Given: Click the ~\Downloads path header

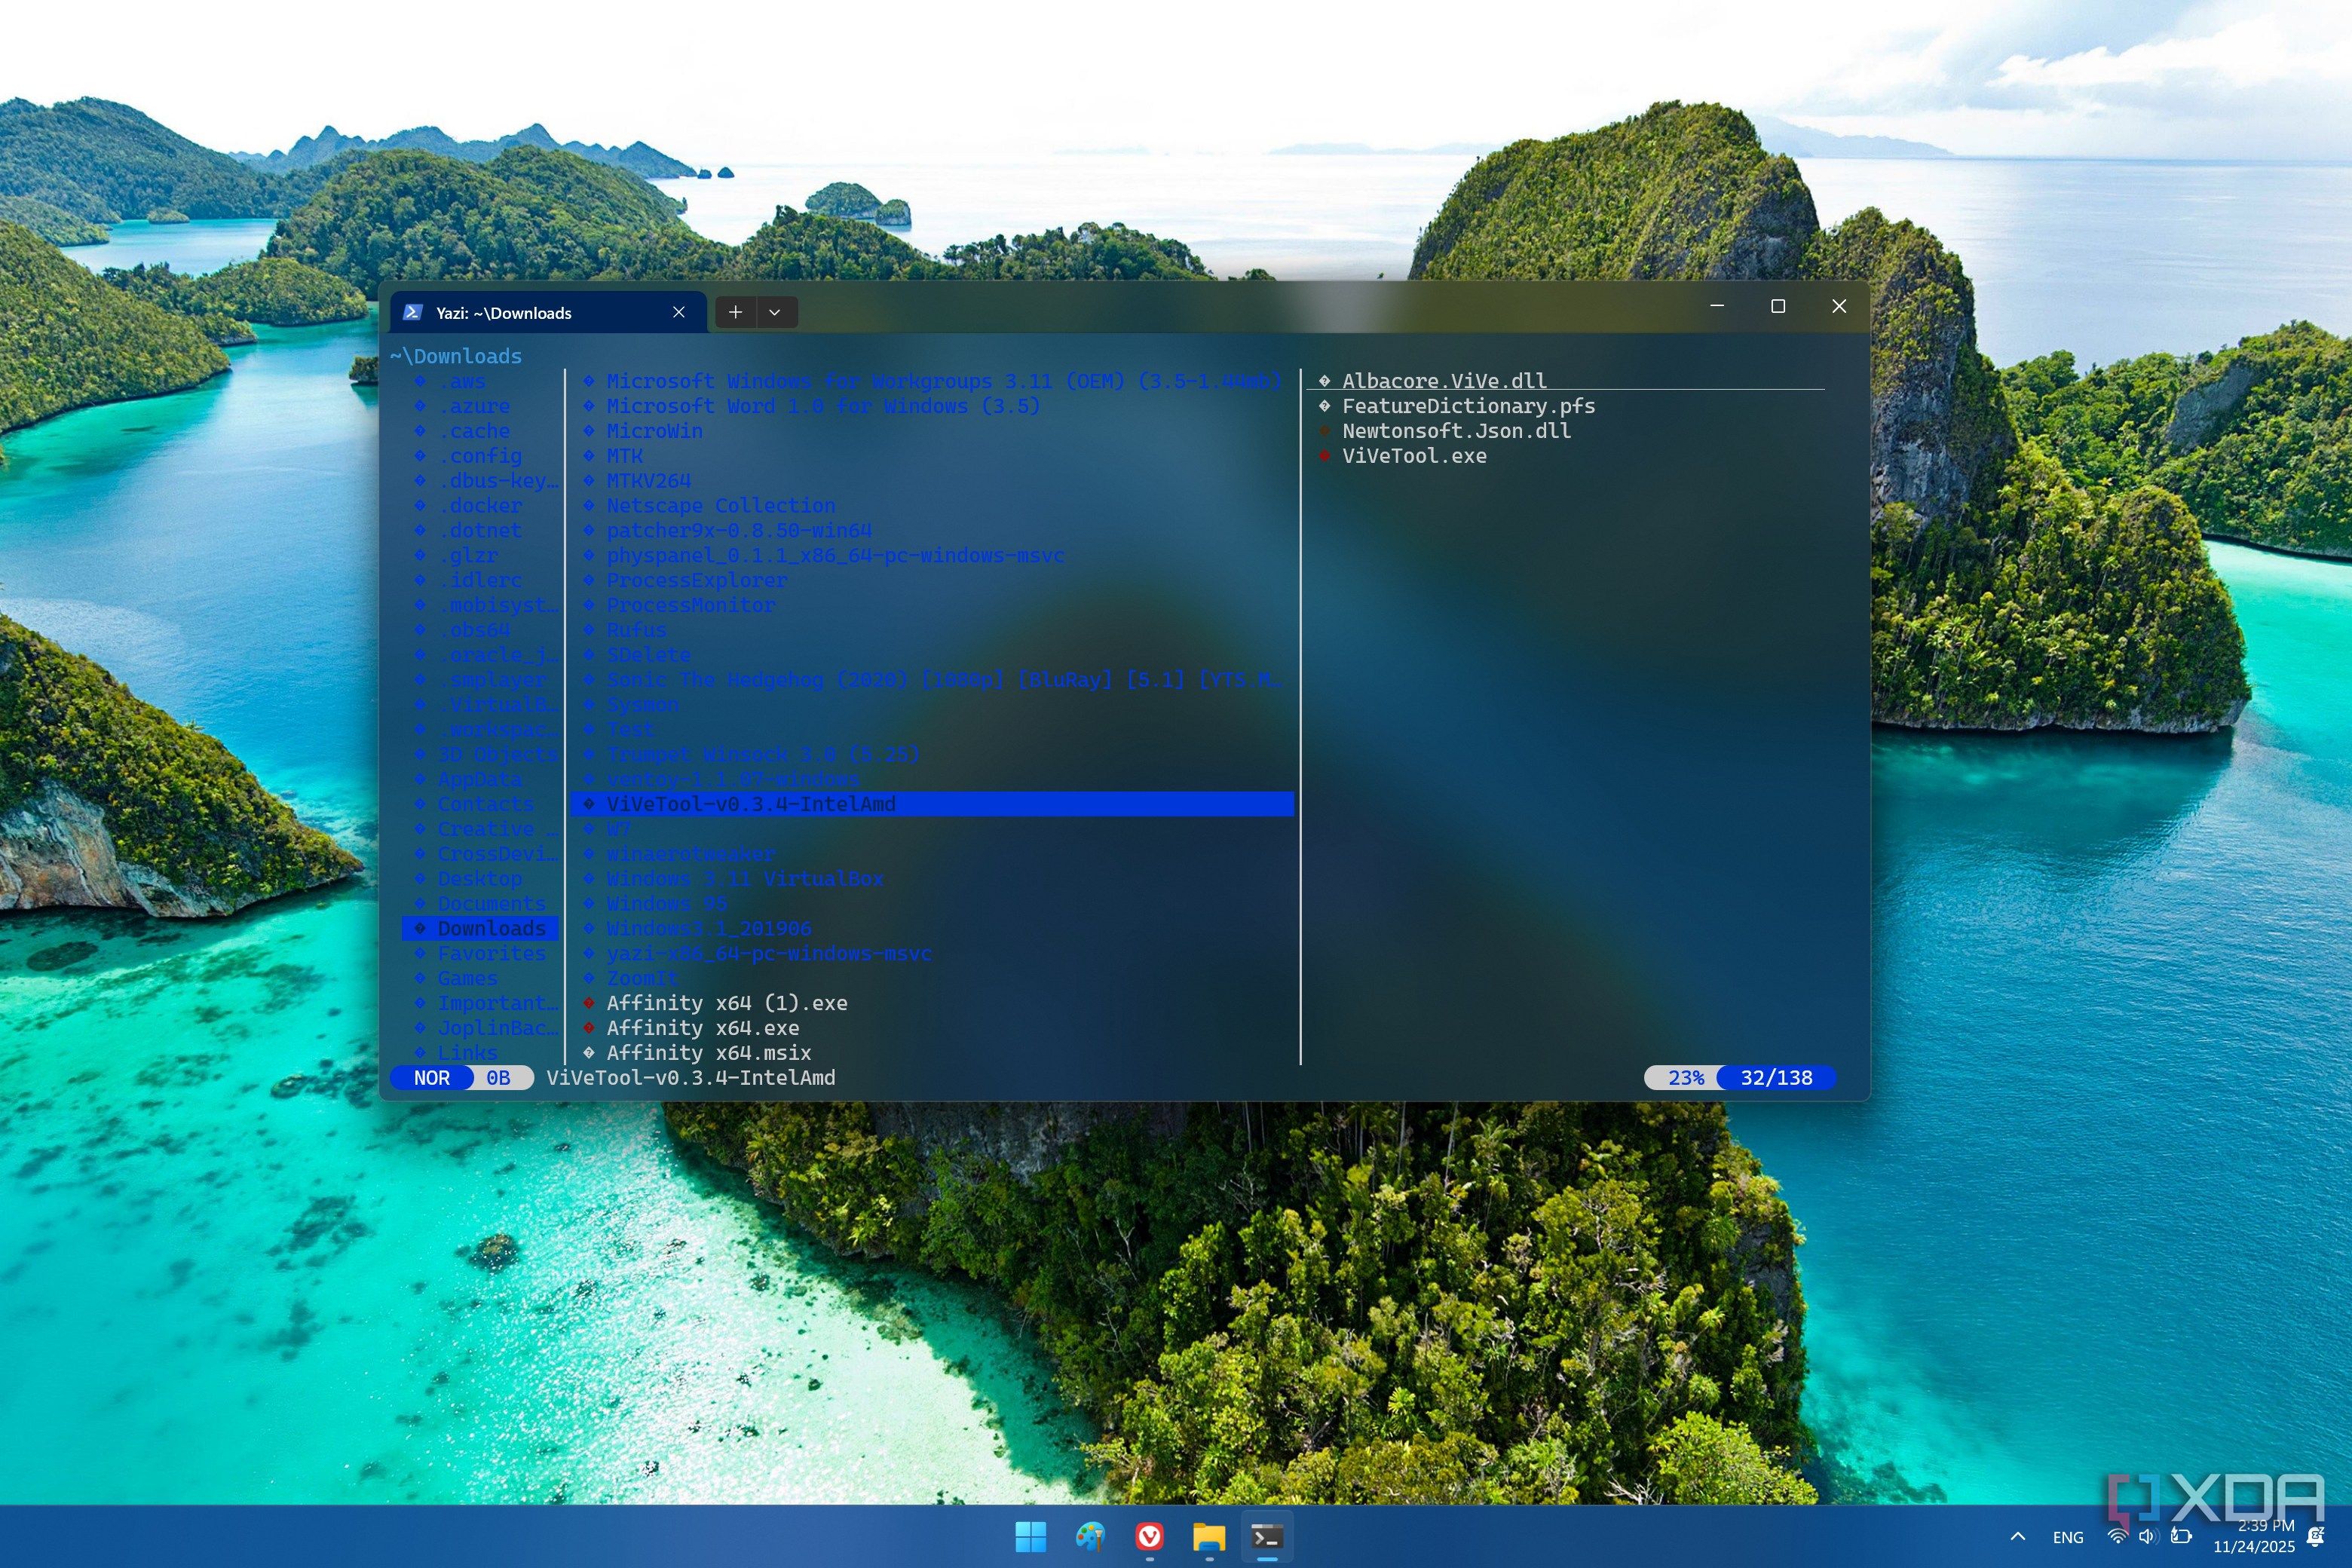Looking at the screenshot, I should pos(456,356).
